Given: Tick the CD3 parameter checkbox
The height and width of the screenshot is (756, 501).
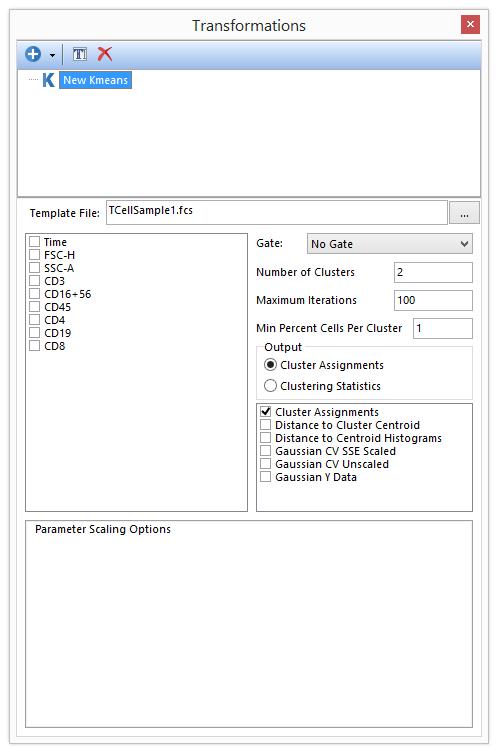Looking at the screenshot, I should (34, 281).
